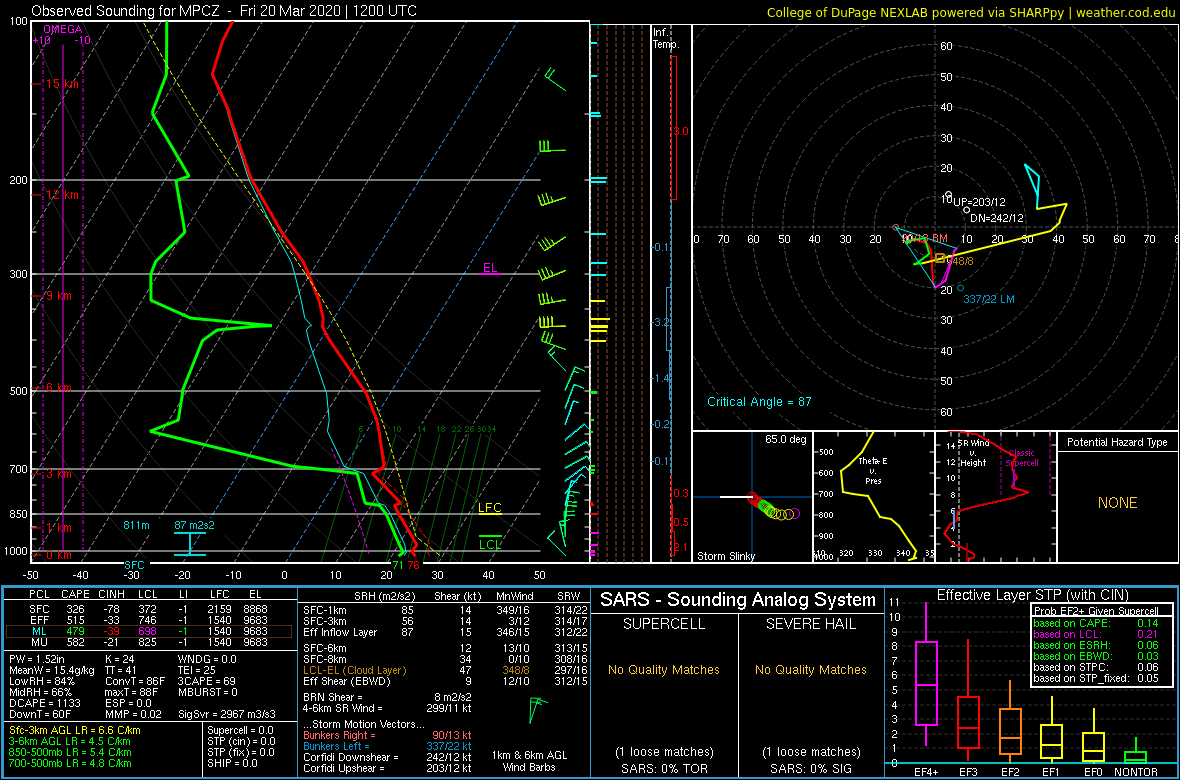The width and height of the screenshot is (1180, 780).
Task: Click the 'Potential Hazard Type' header
Action: coord(1117,443)
